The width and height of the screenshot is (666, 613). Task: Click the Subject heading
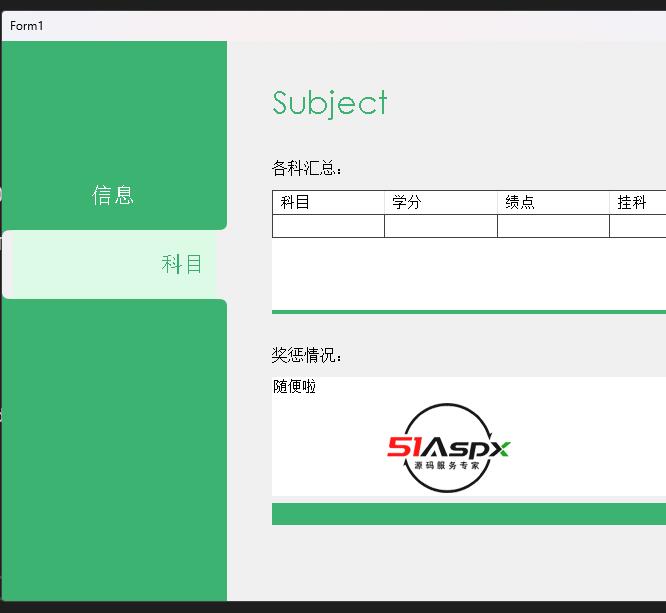click(x=330, y=103)
